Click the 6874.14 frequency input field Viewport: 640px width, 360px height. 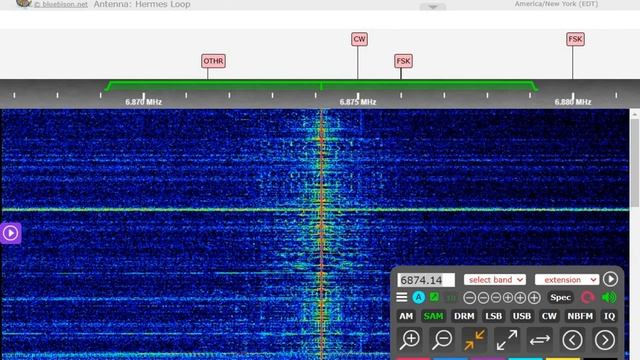(426, 280)
